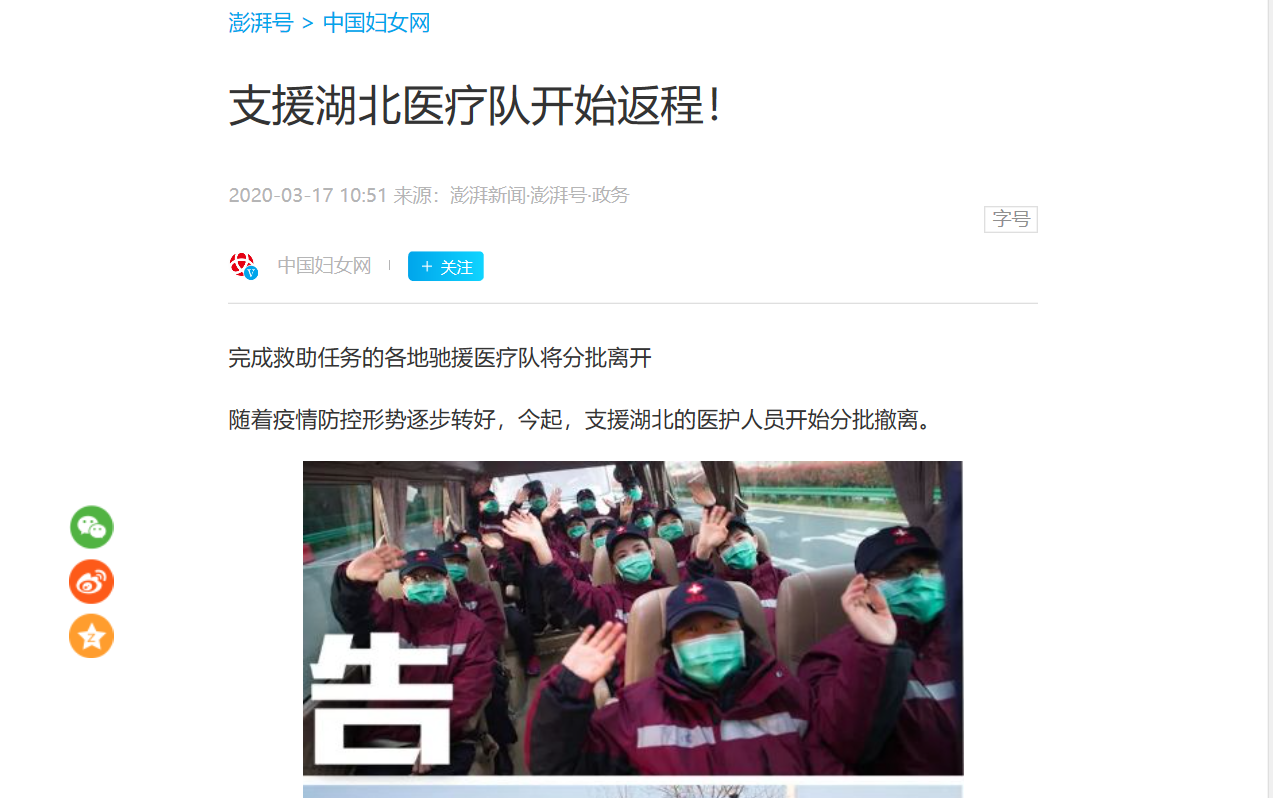
Task: Share to Qzone star icon
Action: coord(92,636)
